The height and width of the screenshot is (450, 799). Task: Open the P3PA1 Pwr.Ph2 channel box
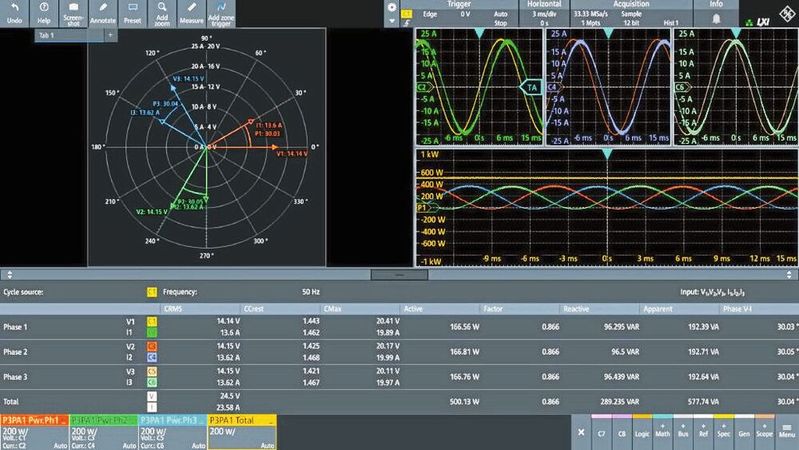point(103,432)
